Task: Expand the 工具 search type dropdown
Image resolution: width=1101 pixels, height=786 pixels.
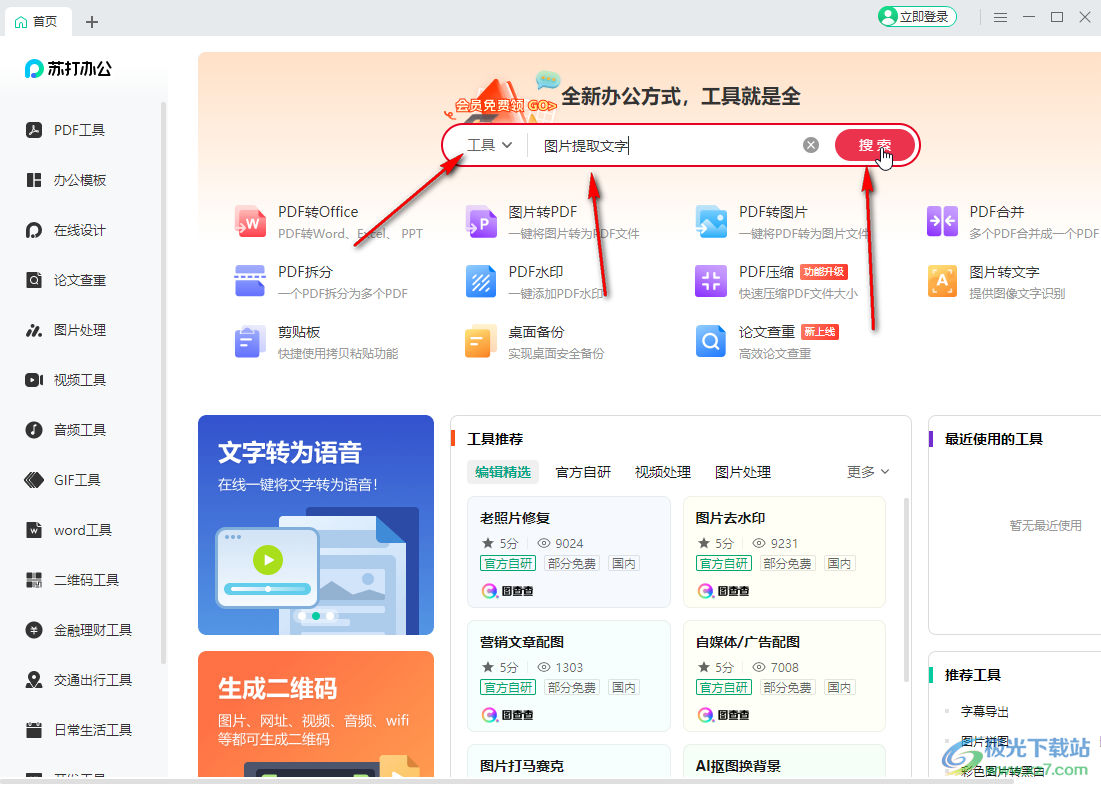Action: [x=490, y=145]
